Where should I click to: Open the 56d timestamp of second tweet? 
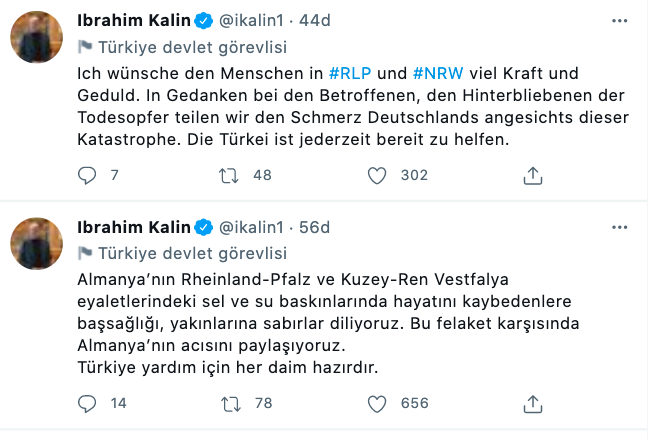click(314, 227)
